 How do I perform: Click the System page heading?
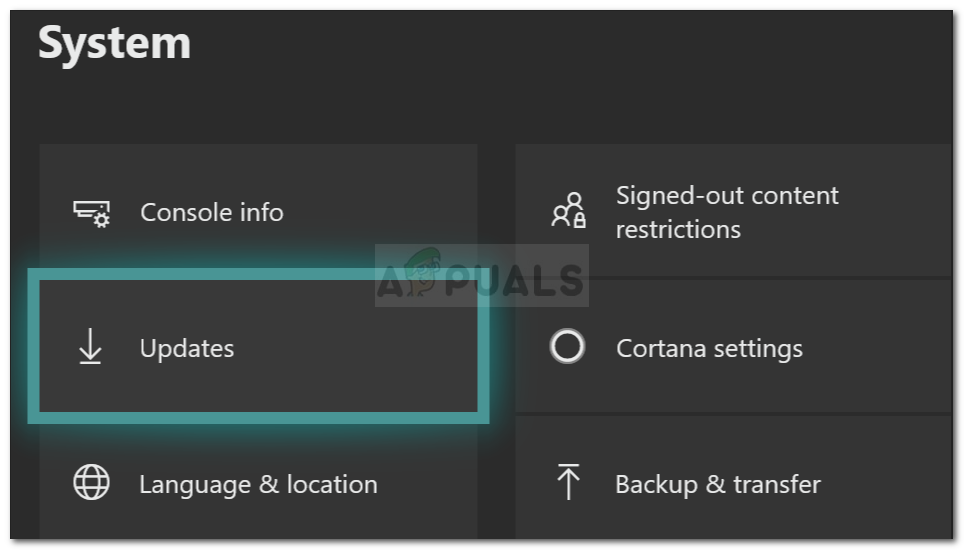pos(114,45)
